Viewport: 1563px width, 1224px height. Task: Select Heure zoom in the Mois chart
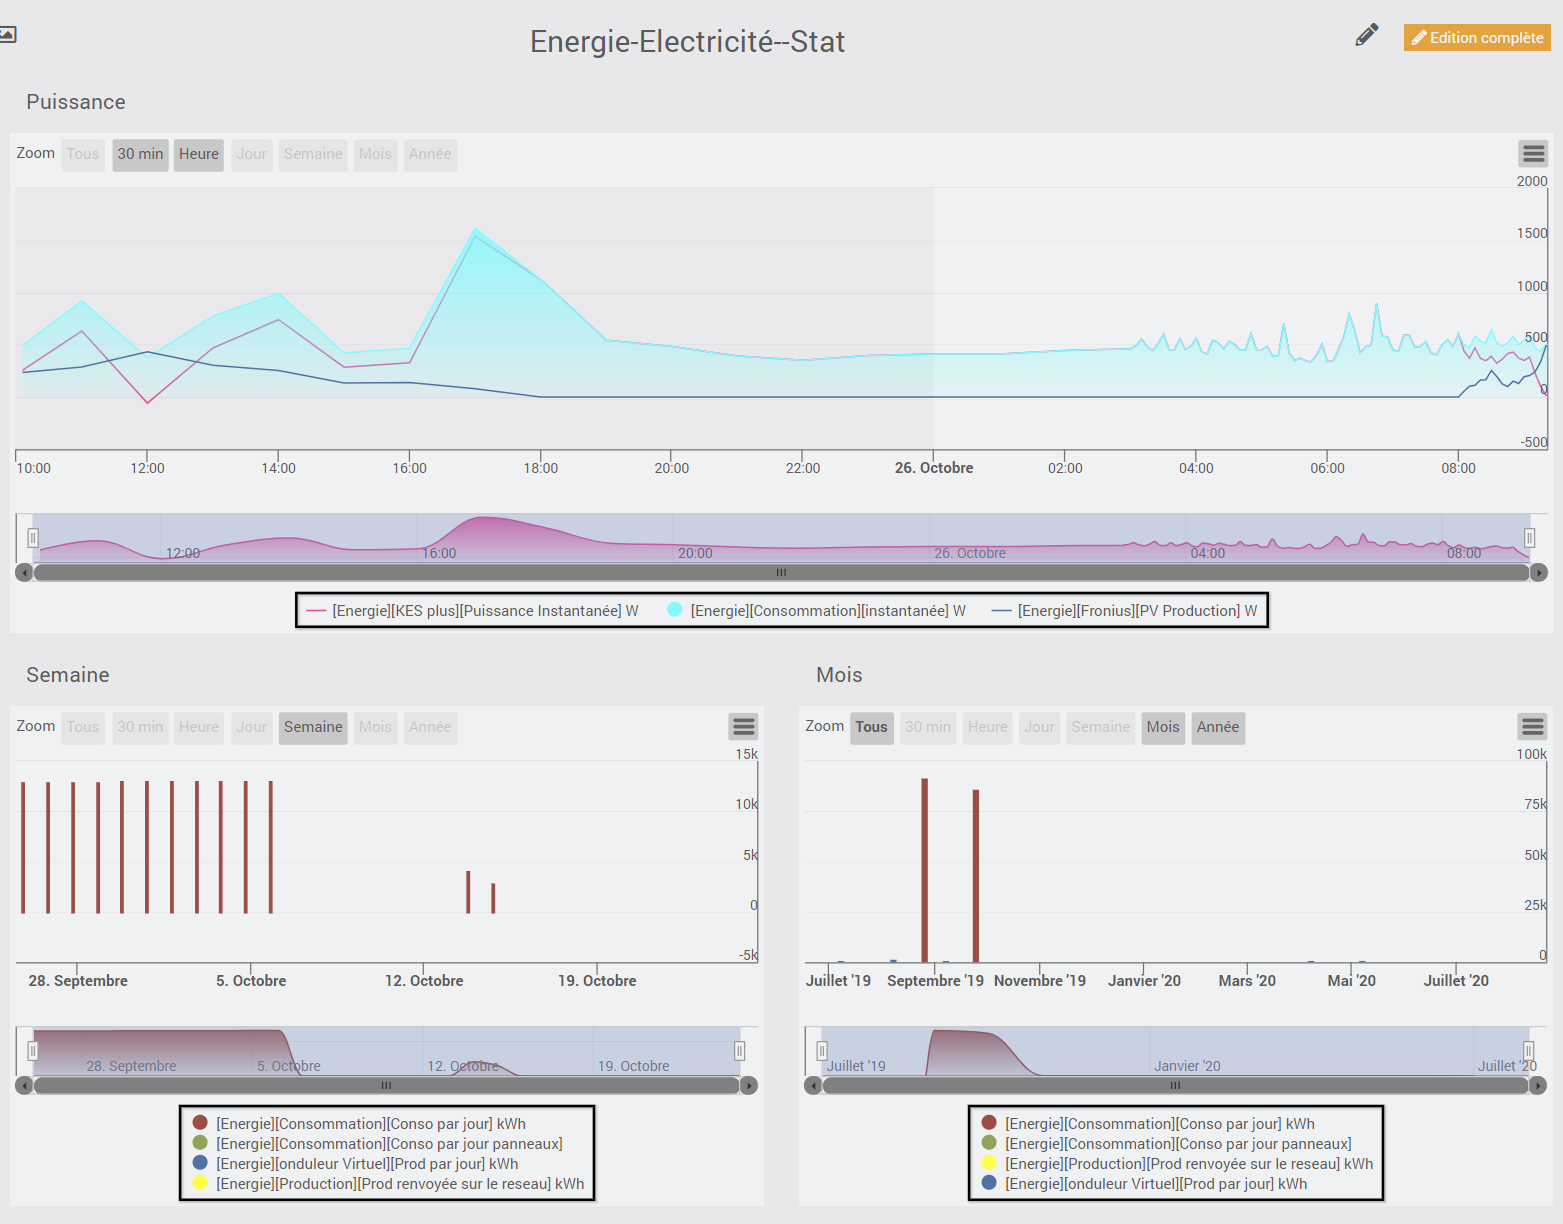988,727
